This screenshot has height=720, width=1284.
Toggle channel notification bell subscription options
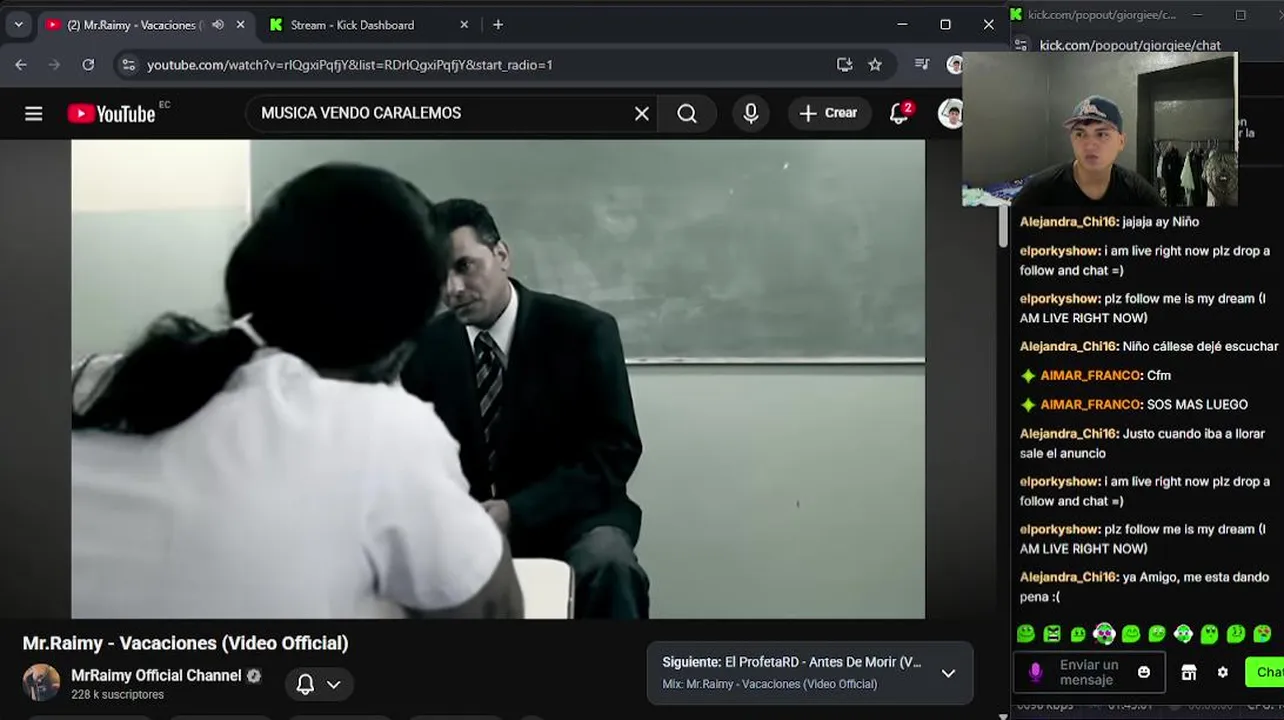coord(319,684)
